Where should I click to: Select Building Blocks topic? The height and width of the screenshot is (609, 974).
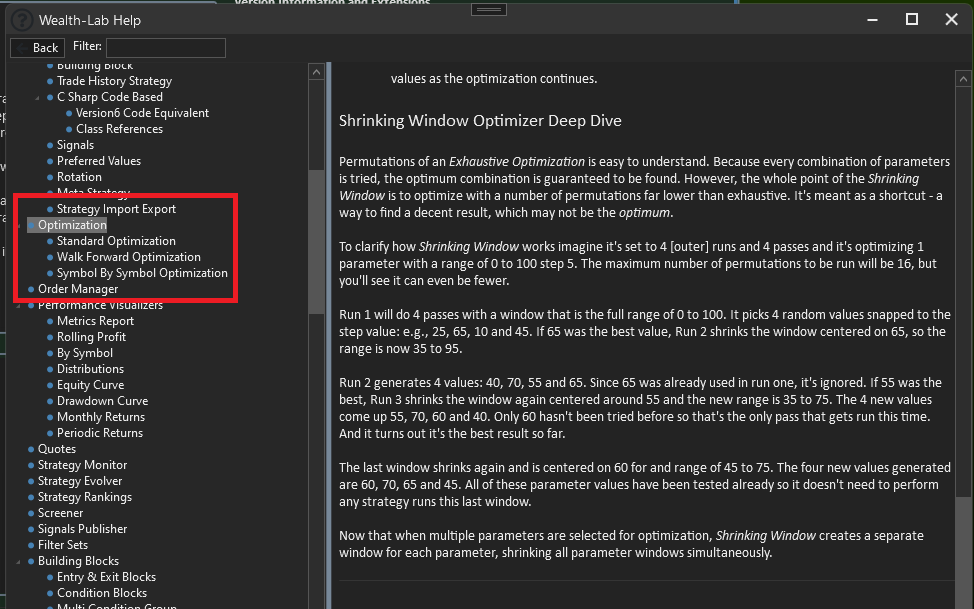point(78,561)
